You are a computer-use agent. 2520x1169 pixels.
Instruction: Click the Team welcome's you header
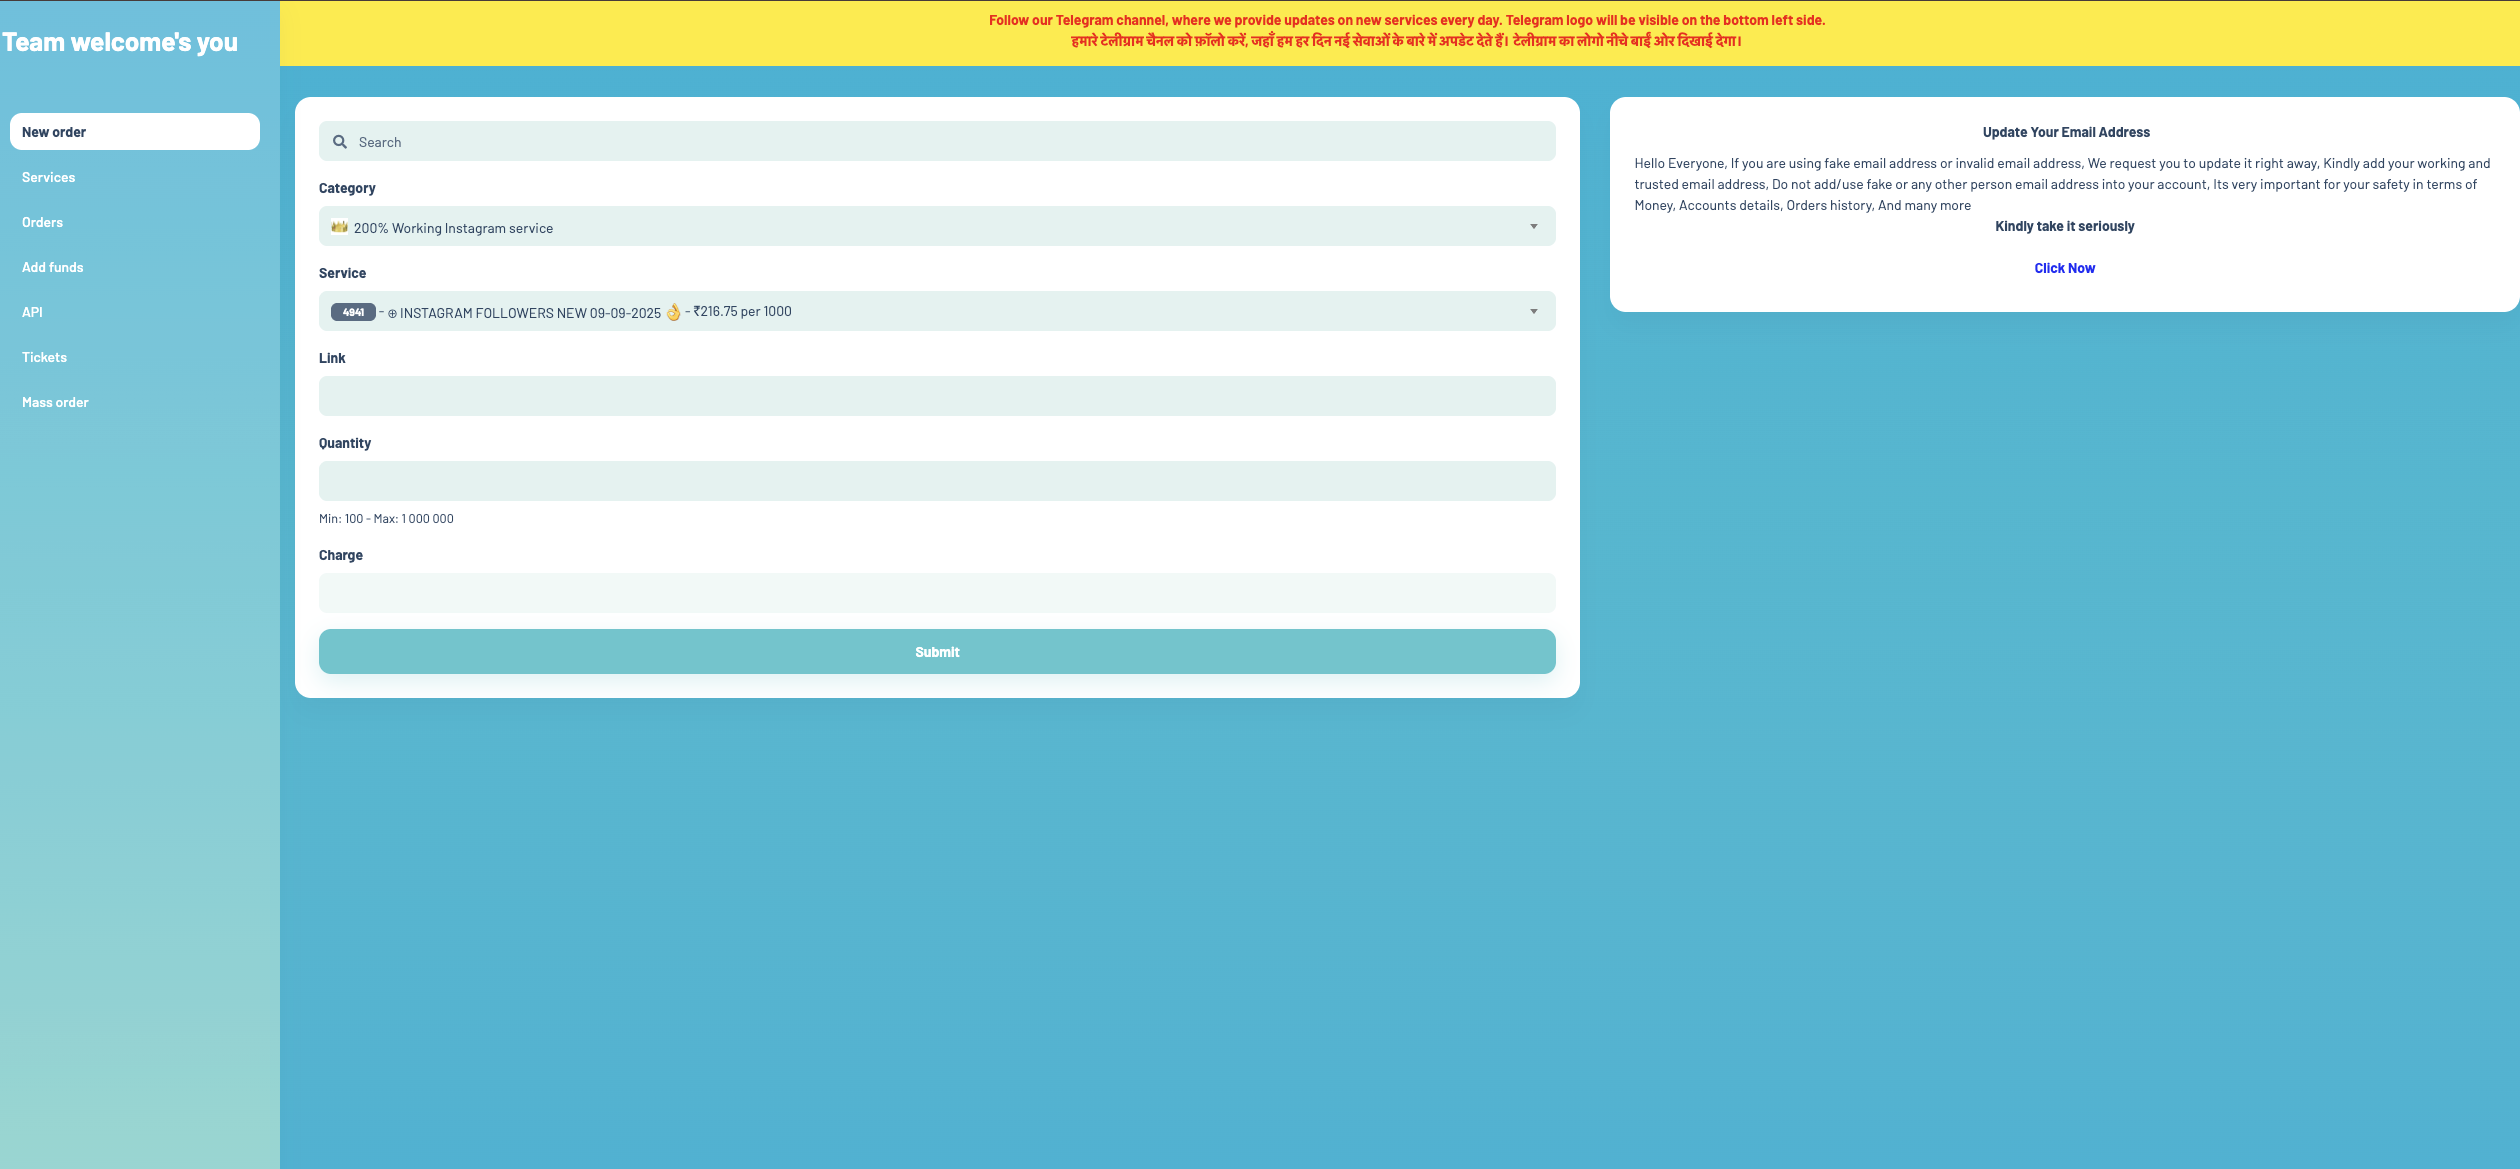(x=120, y=42)
